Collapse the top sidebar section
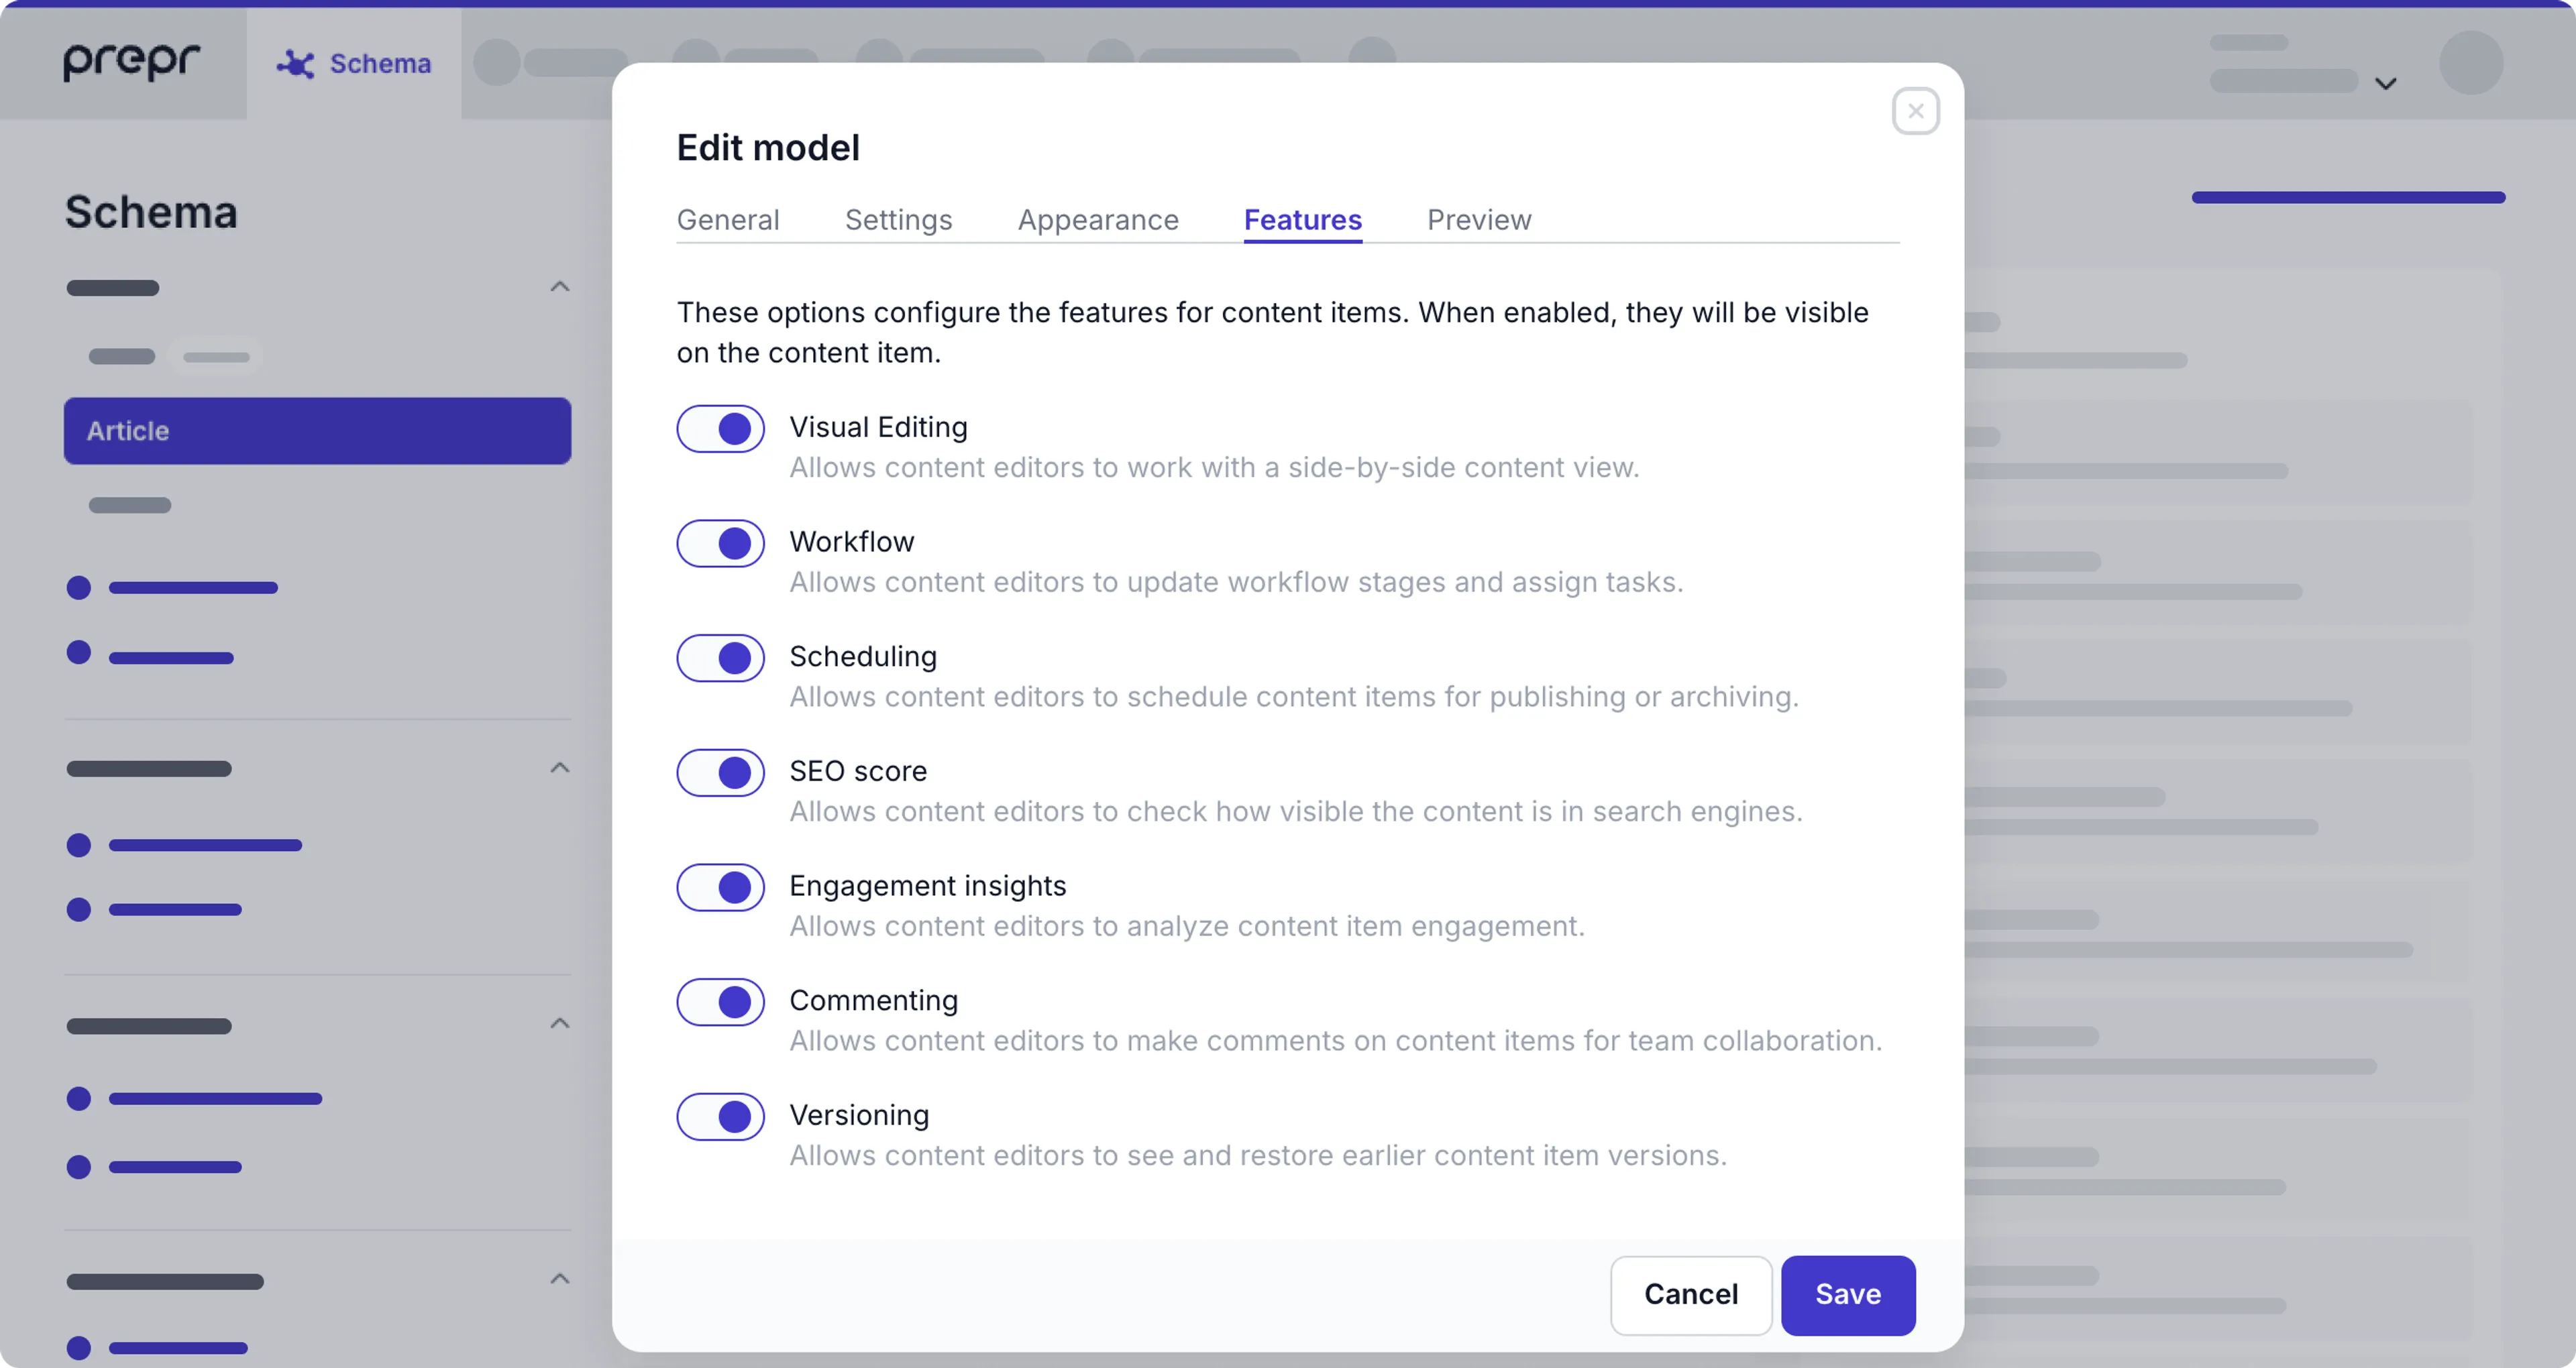2576x1368 pixels. tap(560, 287)
